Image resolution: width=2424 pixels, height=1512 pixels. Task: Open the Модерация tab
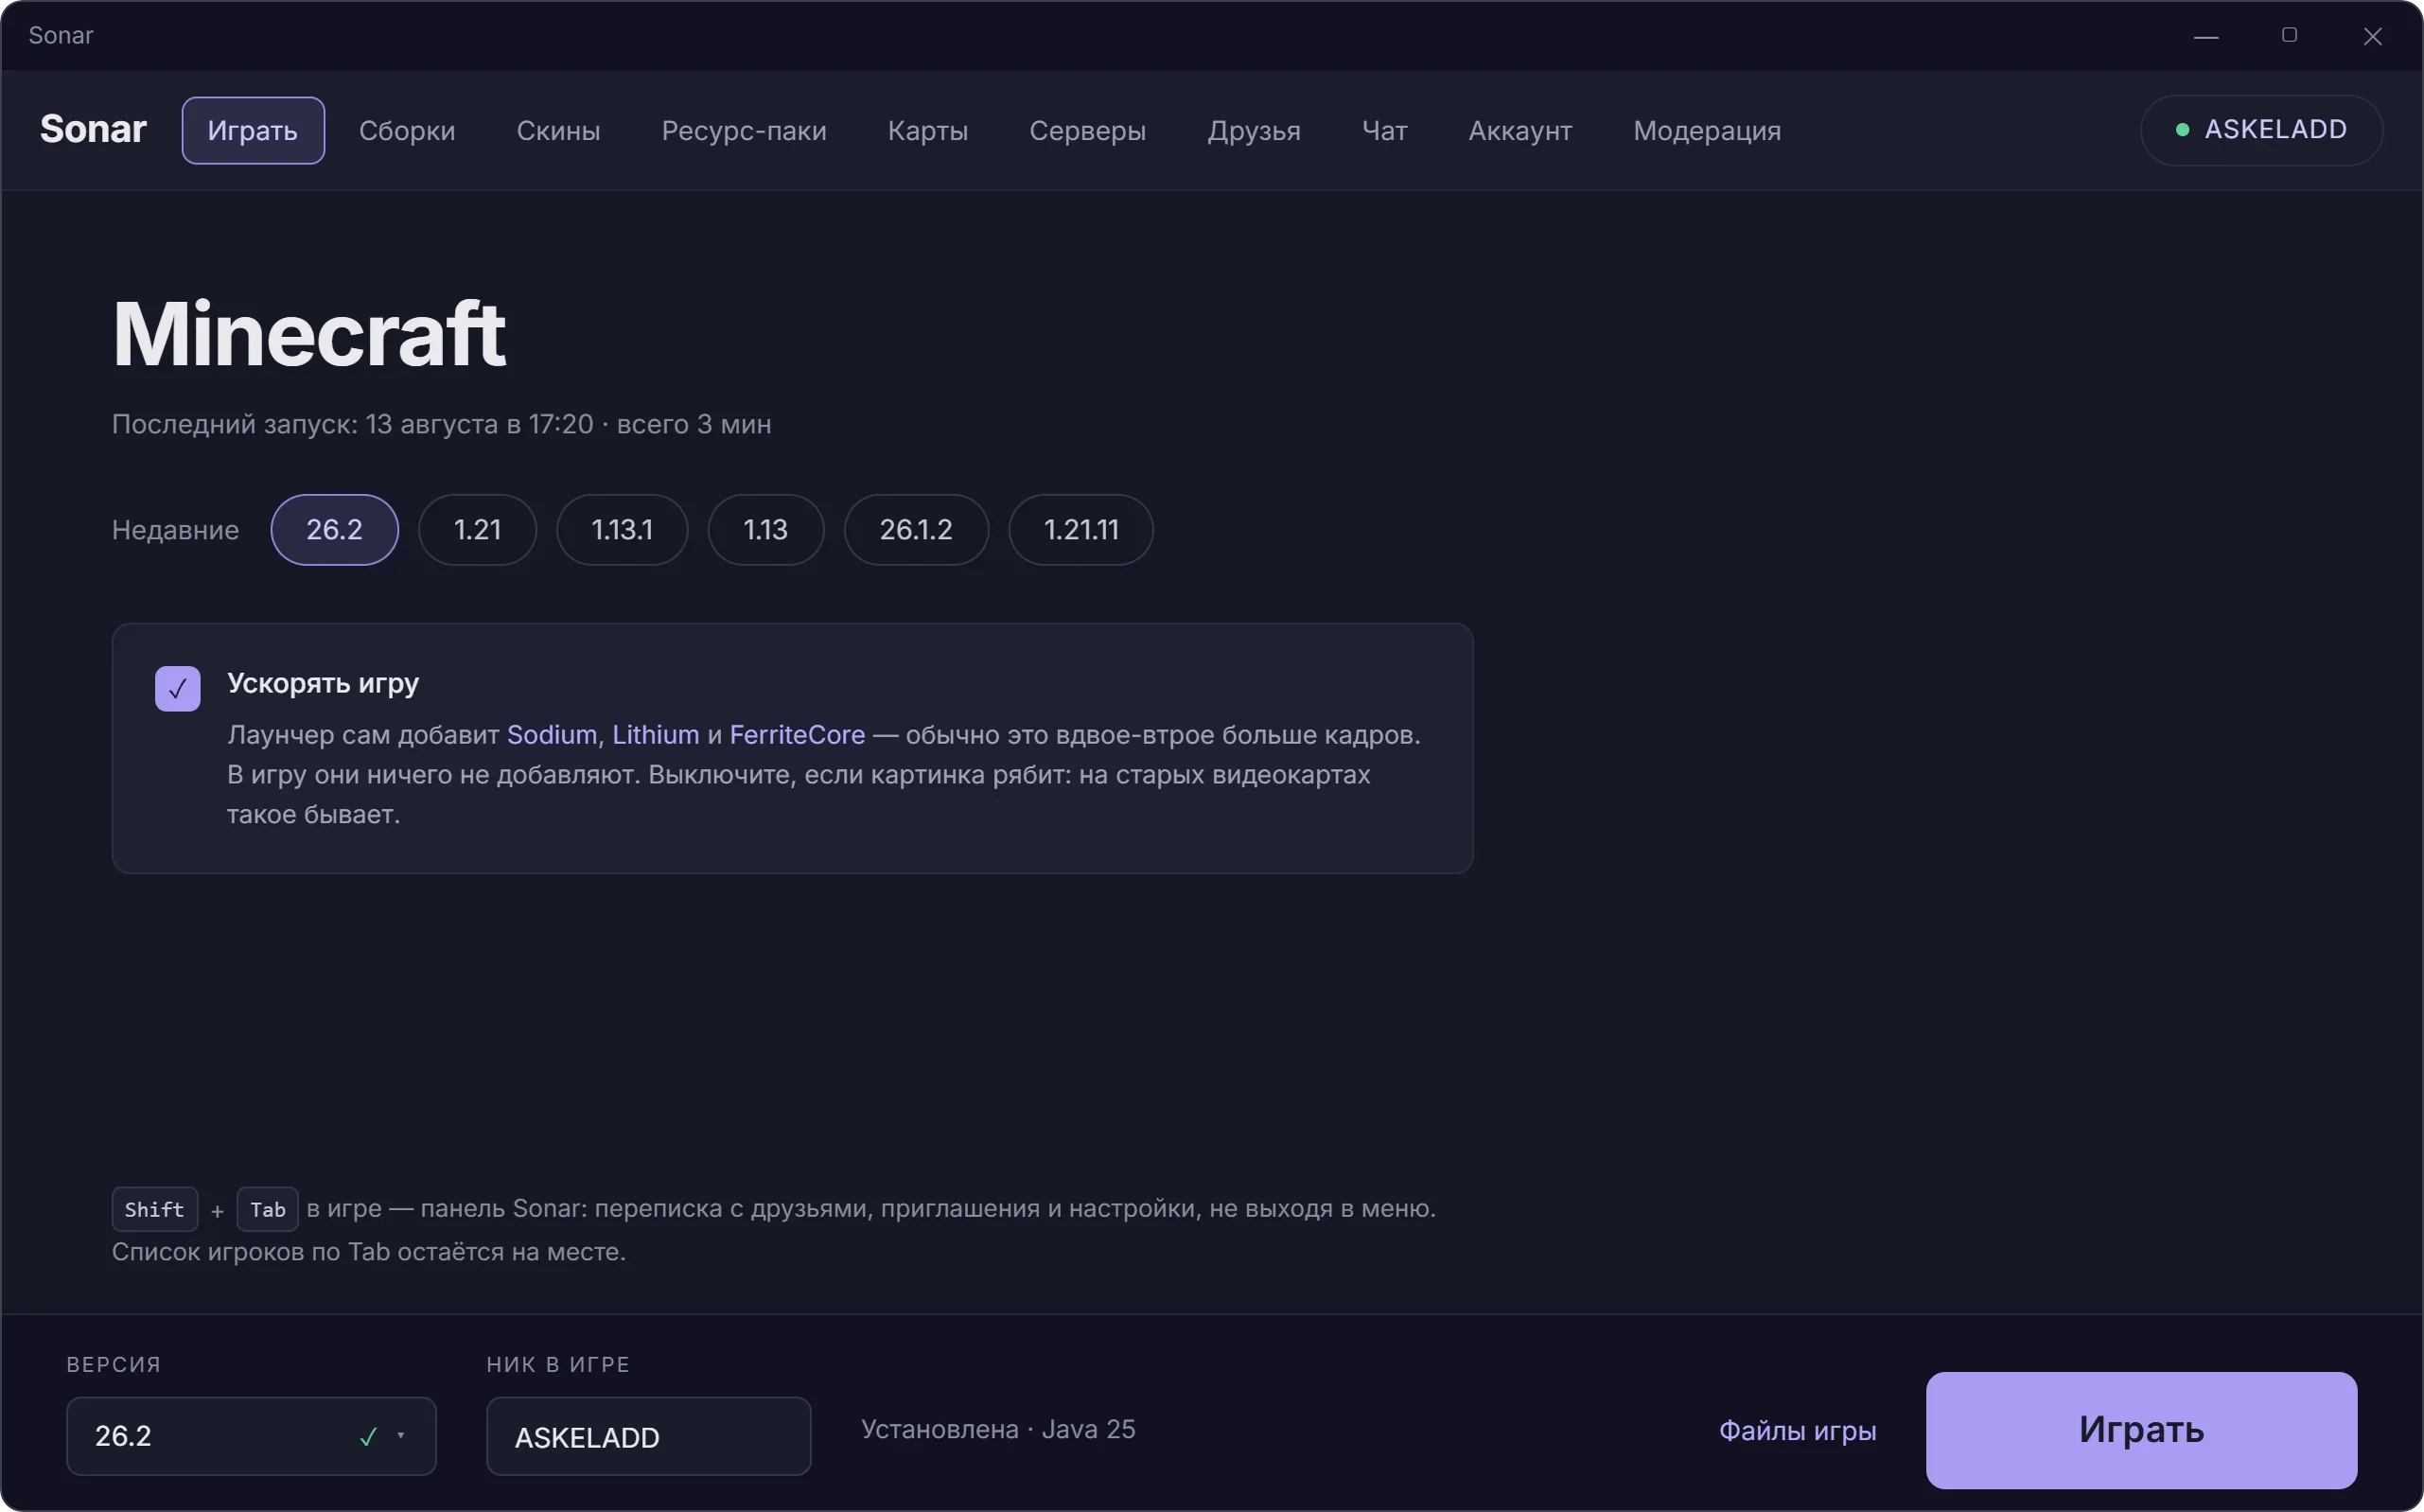[x=1707, y=130]
